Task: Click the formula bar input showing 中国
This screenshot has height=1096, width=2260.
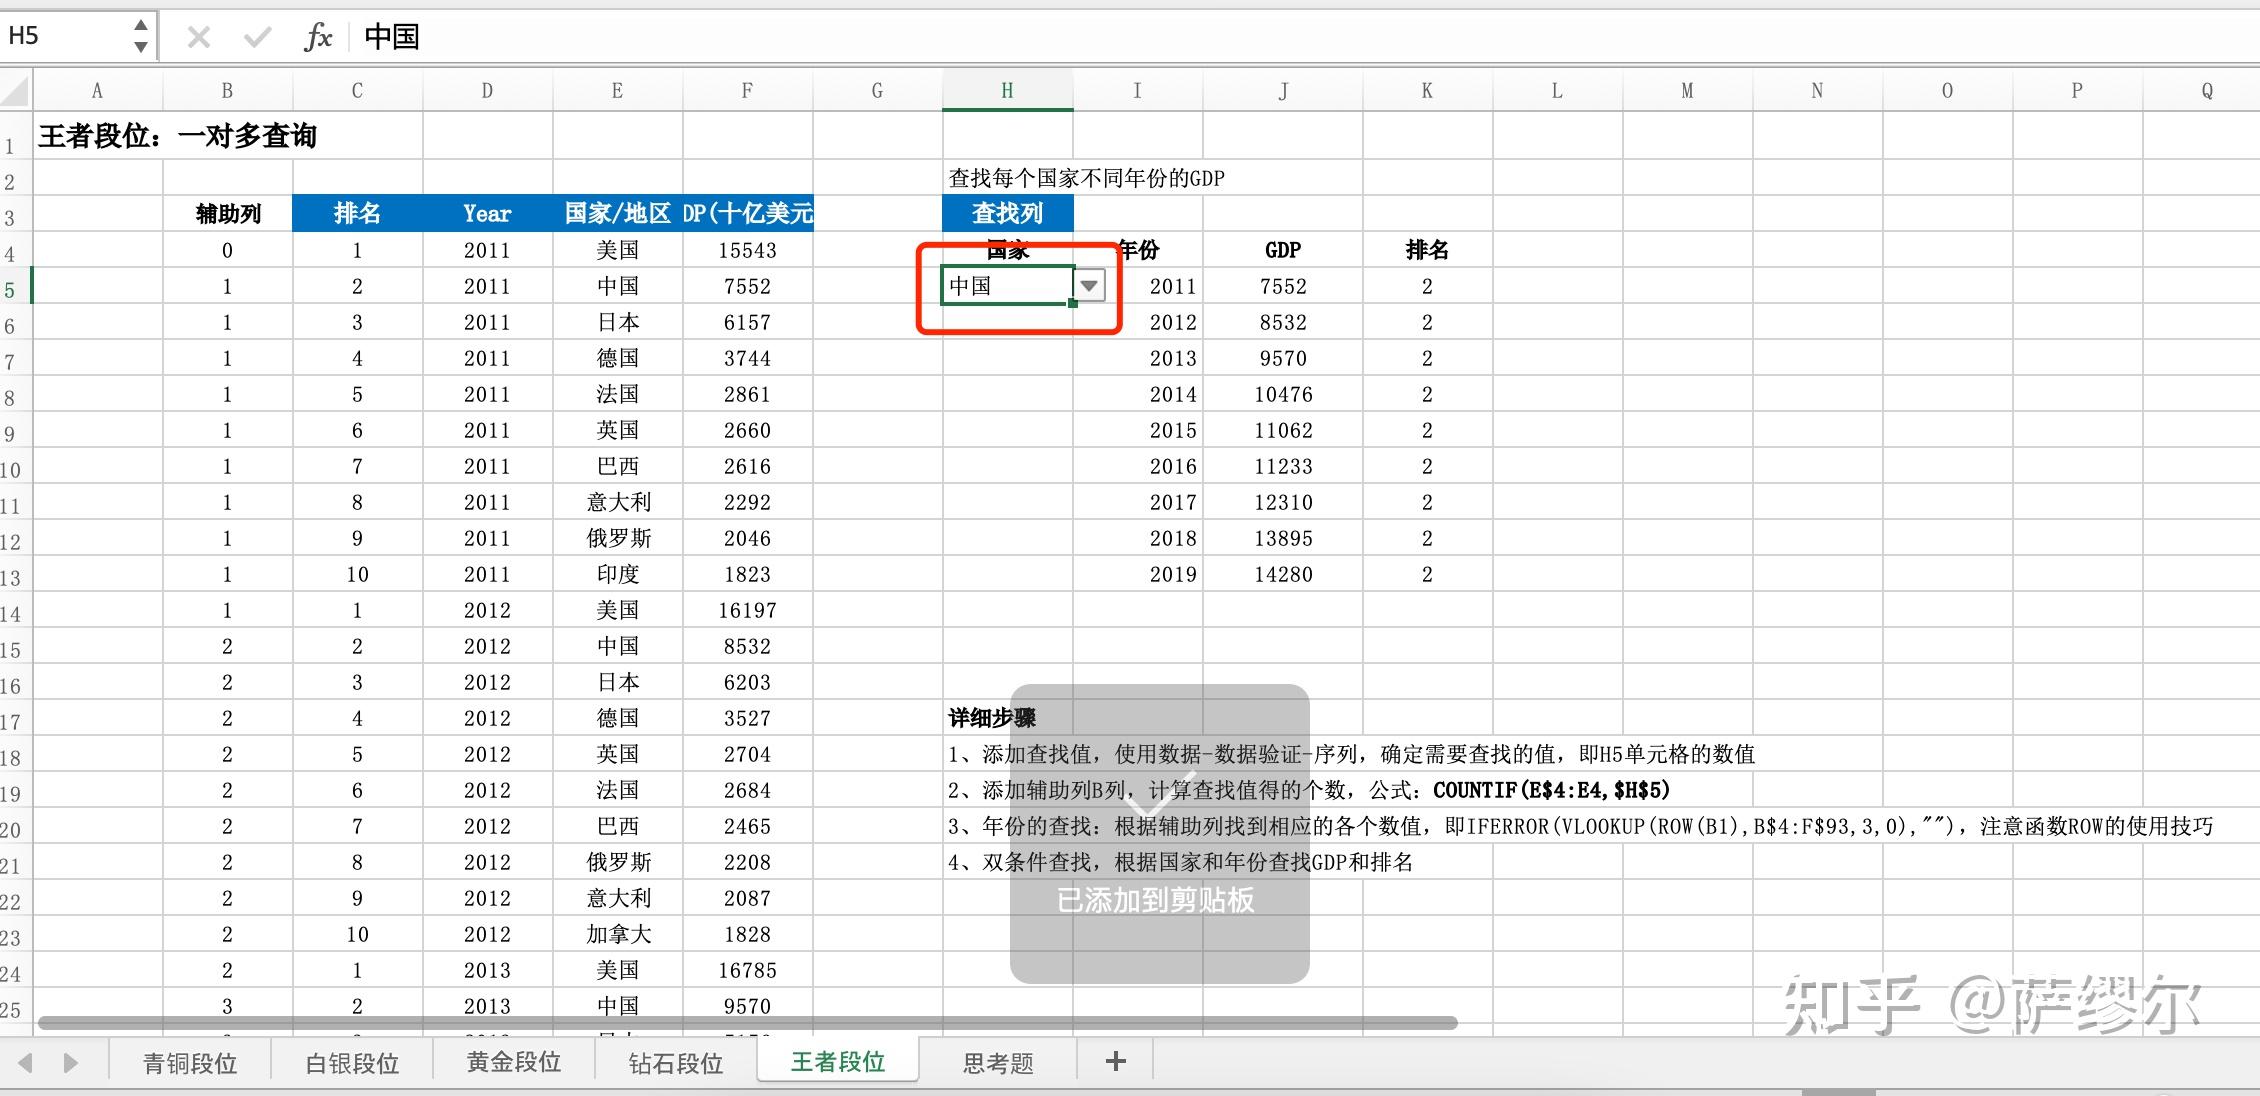Action: [x=1300, y=37]
